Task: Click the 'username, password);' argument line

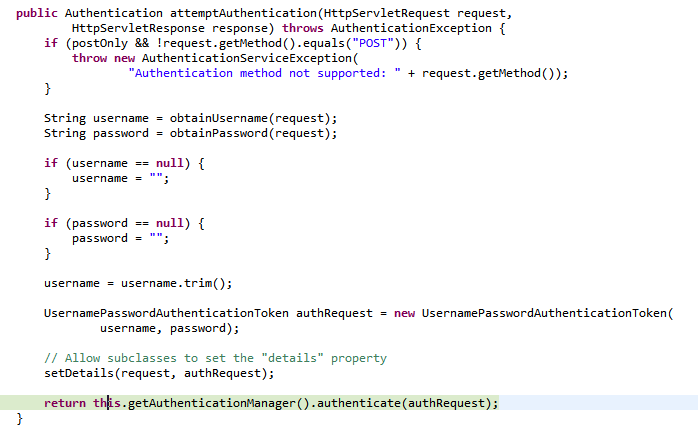Action: point(170,329)
